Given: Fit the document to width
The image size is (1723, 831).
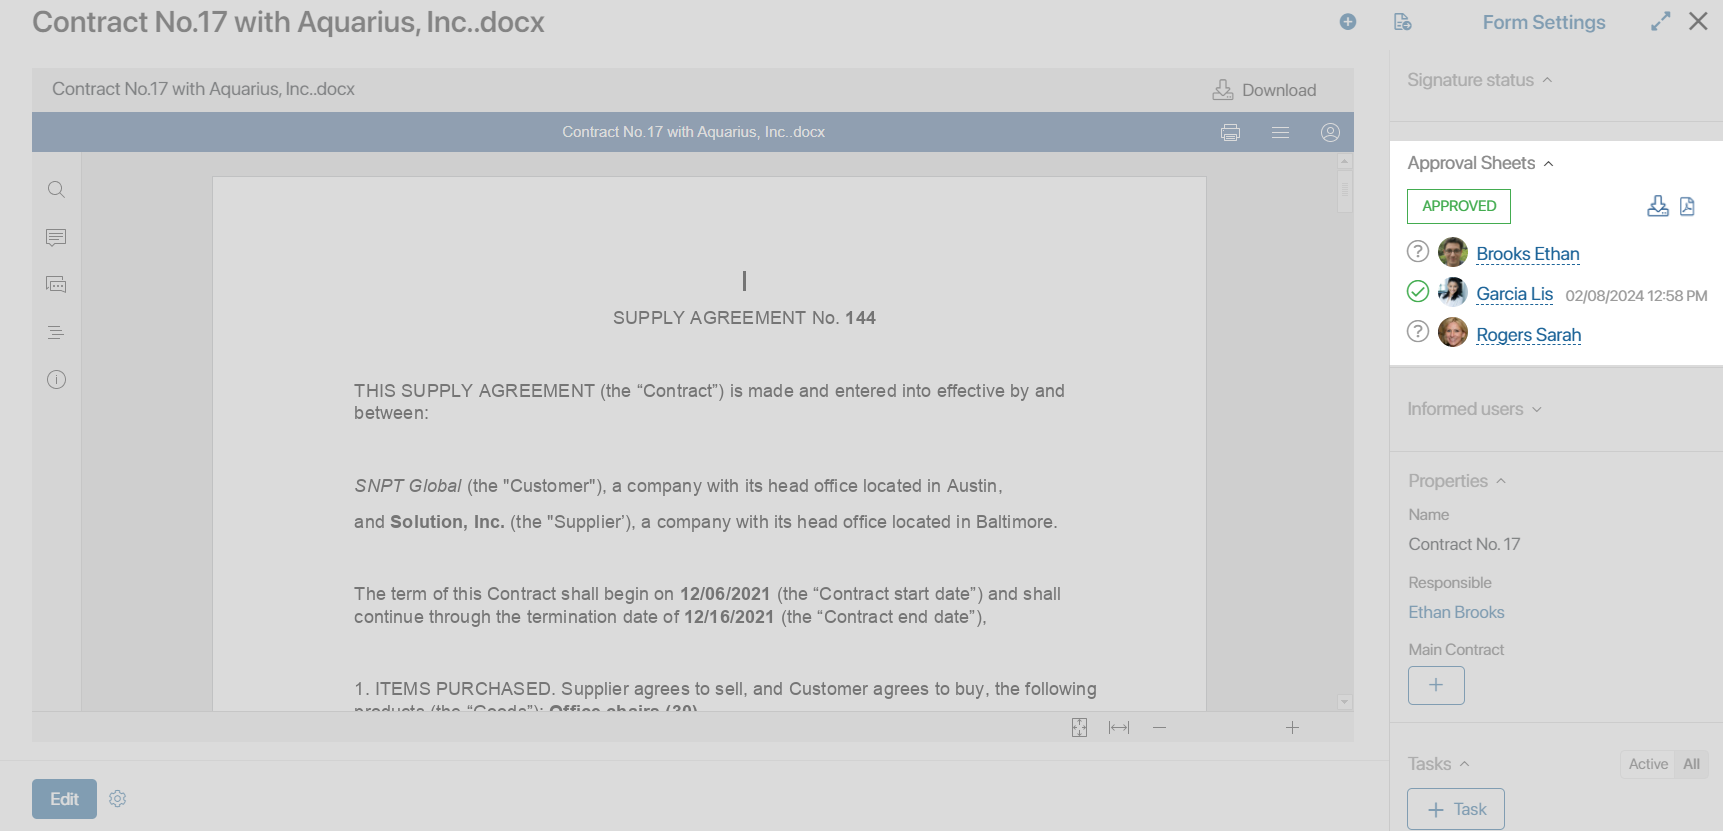Looking at the screenshot, I should point(1119,727).
